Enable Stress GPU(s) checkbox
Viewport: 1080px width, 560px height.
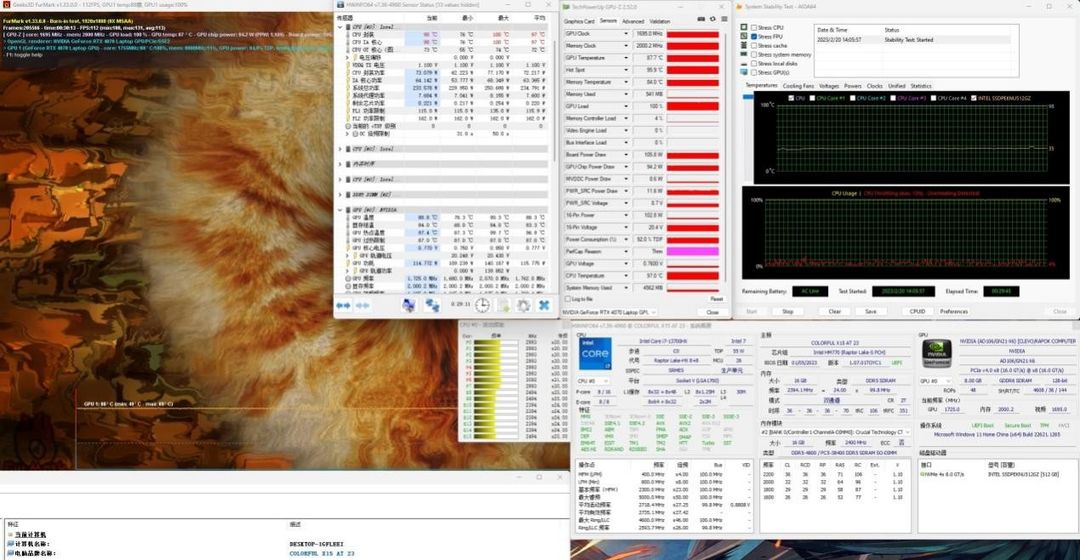[x=754, y=72]
